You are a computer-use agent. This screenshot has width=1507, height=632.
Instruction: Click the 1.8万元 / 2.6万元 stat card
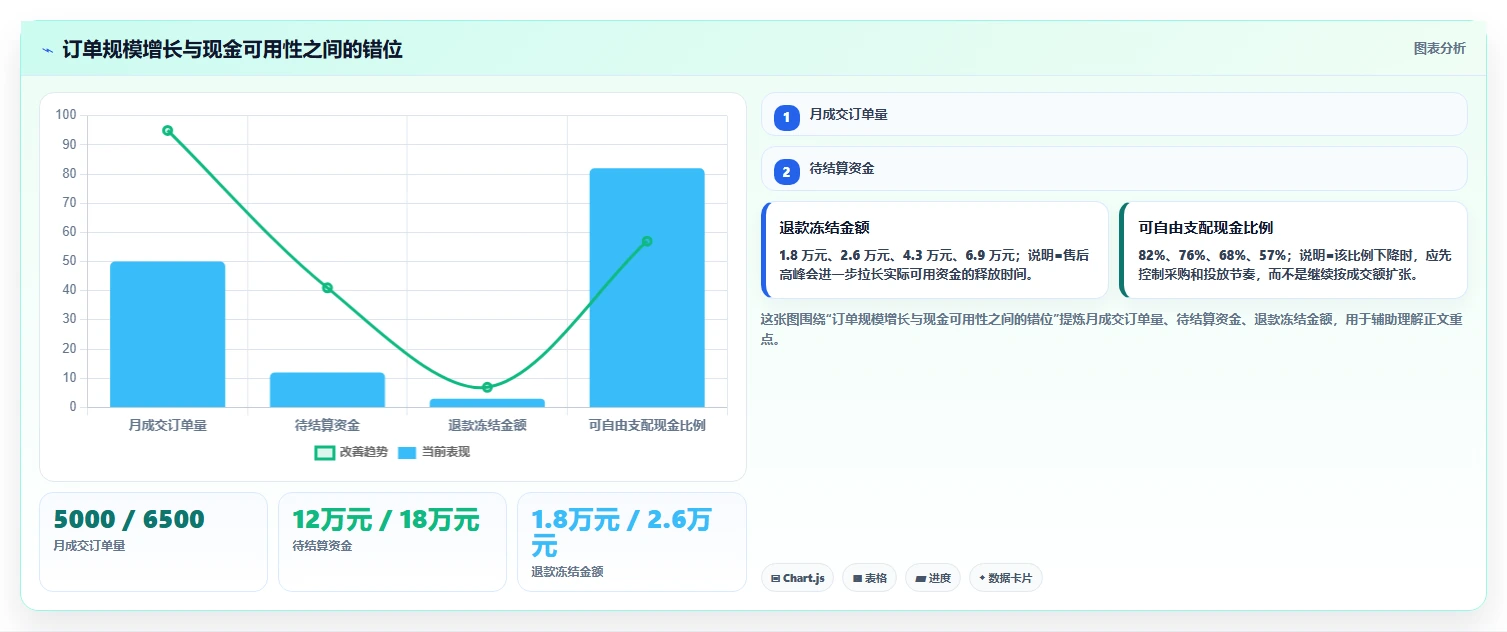(632, 542)
